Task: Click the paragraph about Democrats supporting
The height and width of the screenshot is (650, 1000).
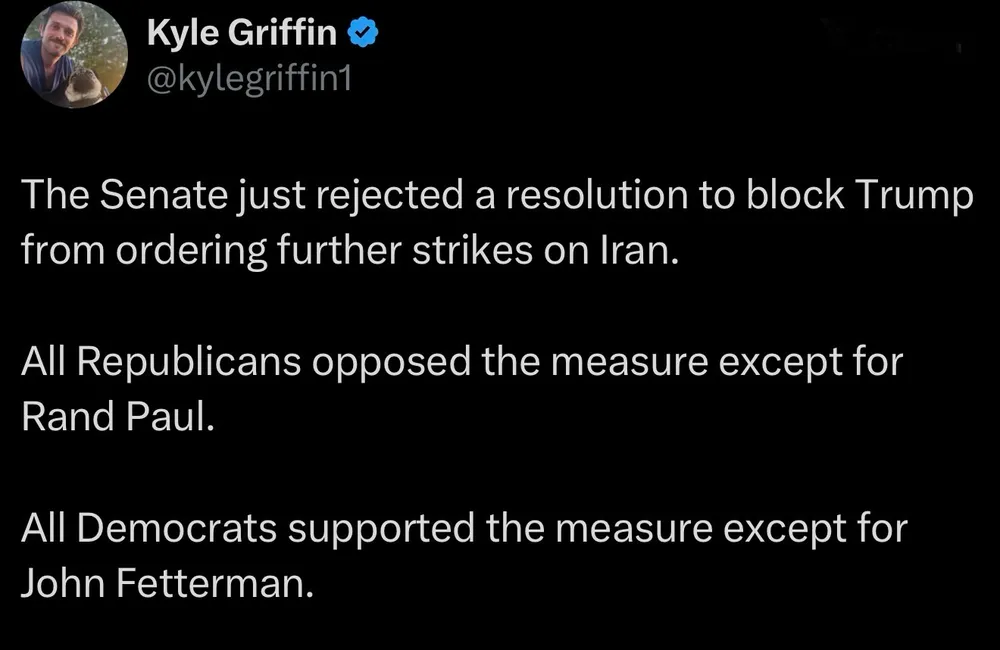Action: [463, 554]
